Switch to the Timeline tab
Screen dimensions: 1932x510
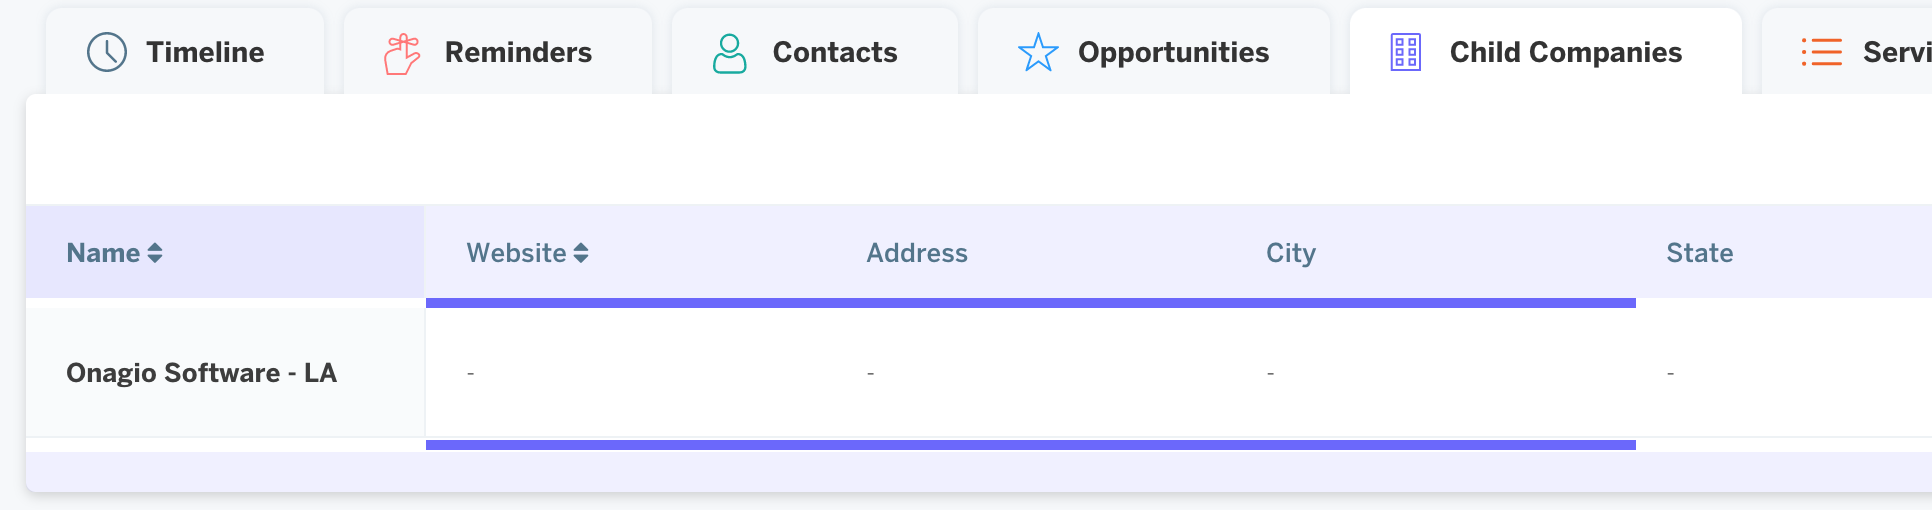pyautogui.click(x=185, y=52)
